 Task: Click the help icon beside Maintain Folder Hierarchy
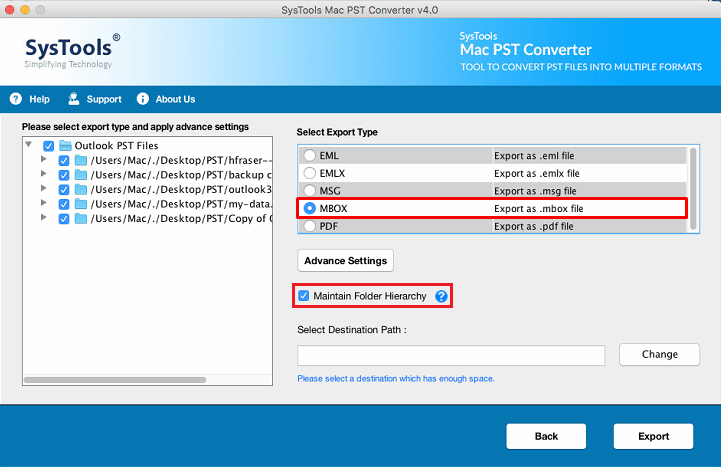pos(441,296)
